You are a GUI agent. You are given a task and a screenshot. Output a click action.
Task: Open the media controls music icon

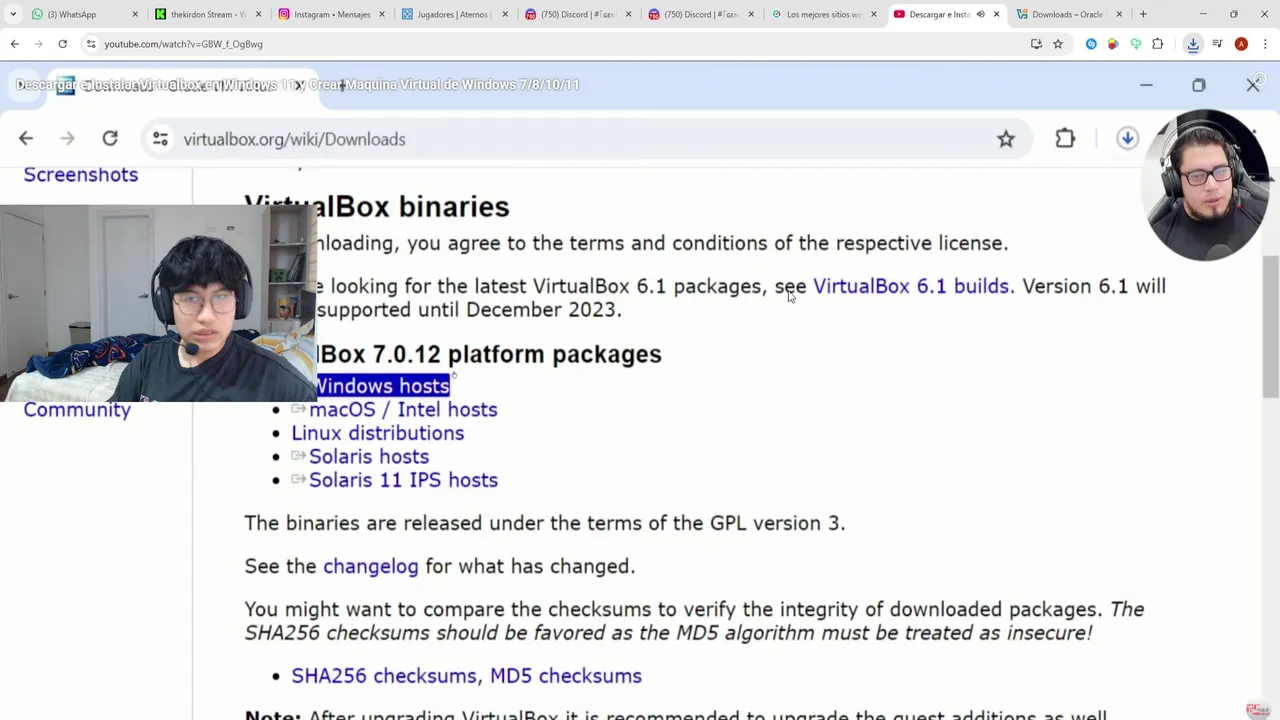(x=1217, y=44)
